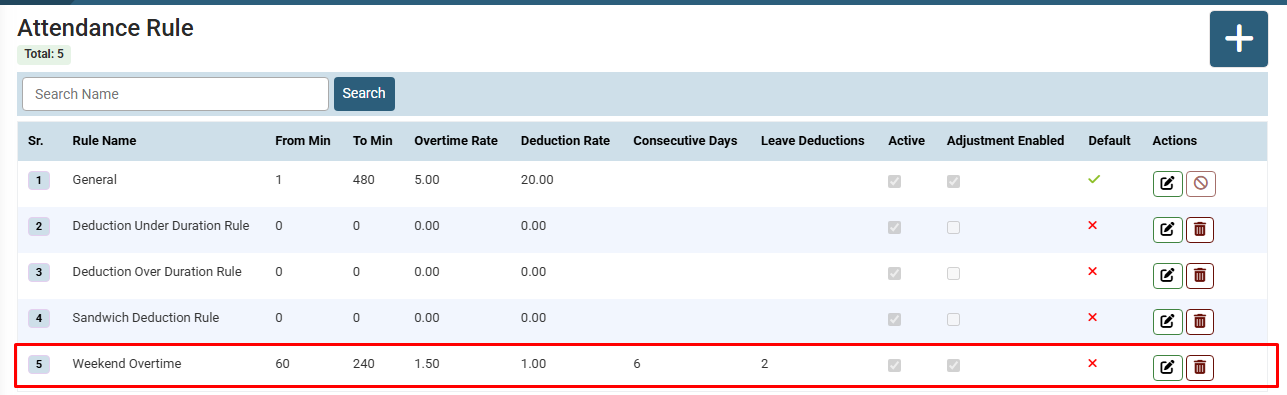Toggle Active checkbox for Sandwich Deduction Rule
The width and height of the screenshot is (1287, 395).
[895, 320]
